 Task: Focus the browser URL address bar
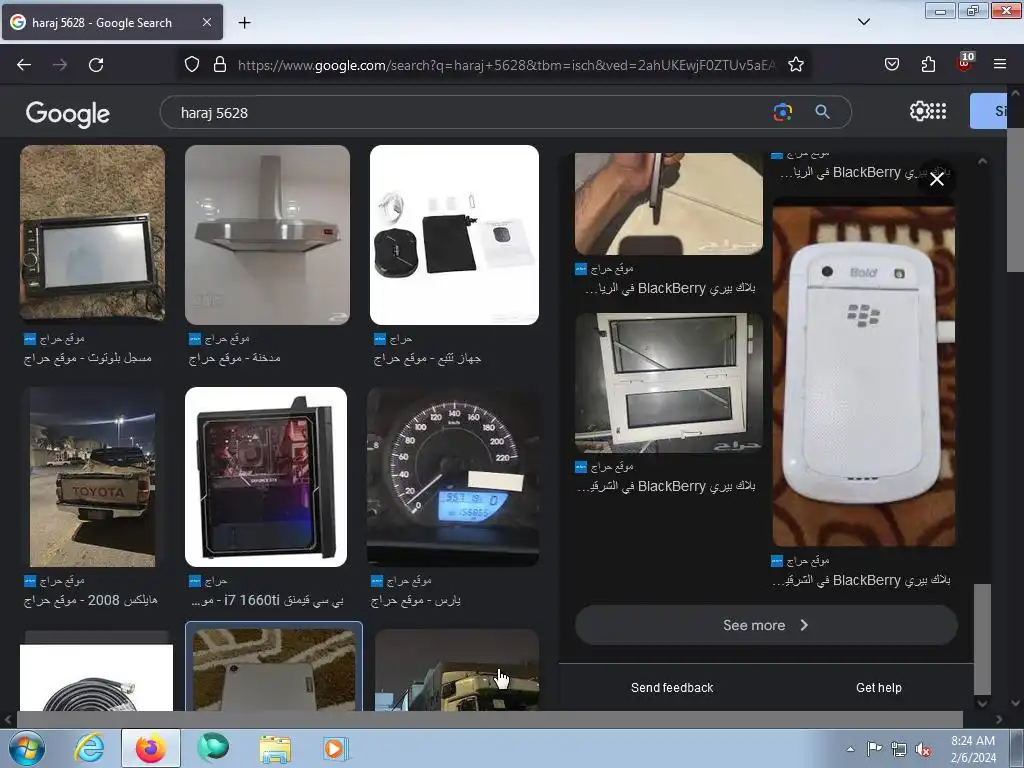click(x=506, y=65)
